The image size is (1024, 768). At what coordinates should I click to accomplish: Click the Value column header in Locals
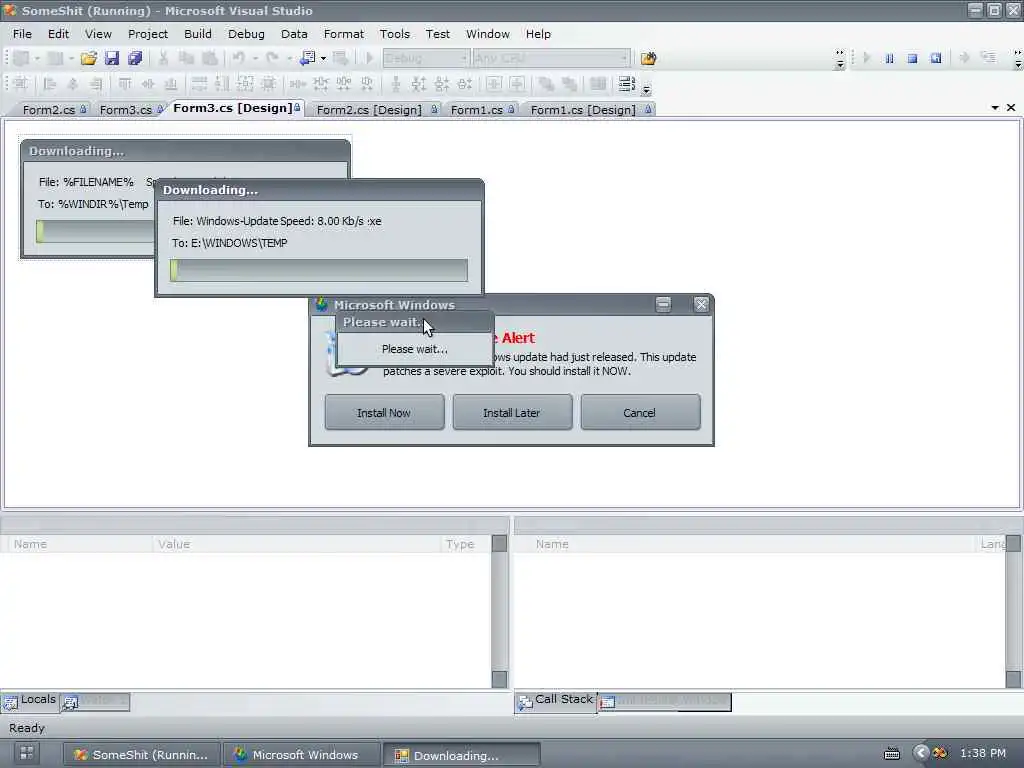(x=296, y=544)
